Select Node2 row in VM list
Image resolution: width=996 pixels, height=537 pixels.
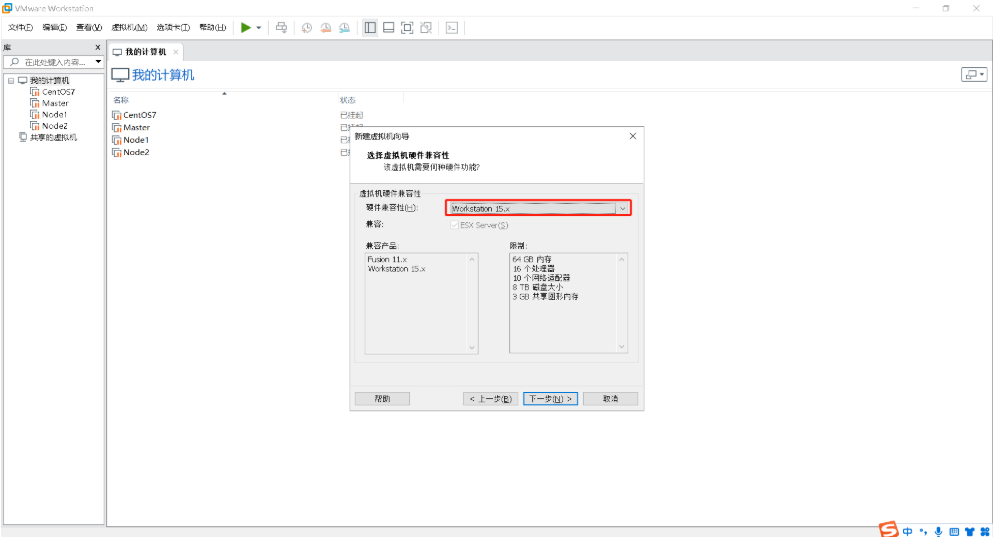point(136,153)
